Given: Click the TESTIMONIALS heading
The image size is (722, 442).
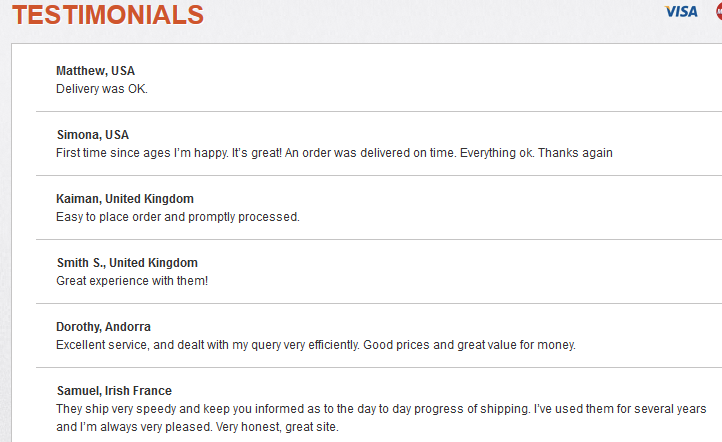Looking at the screenshot, I should click(108, 15).
